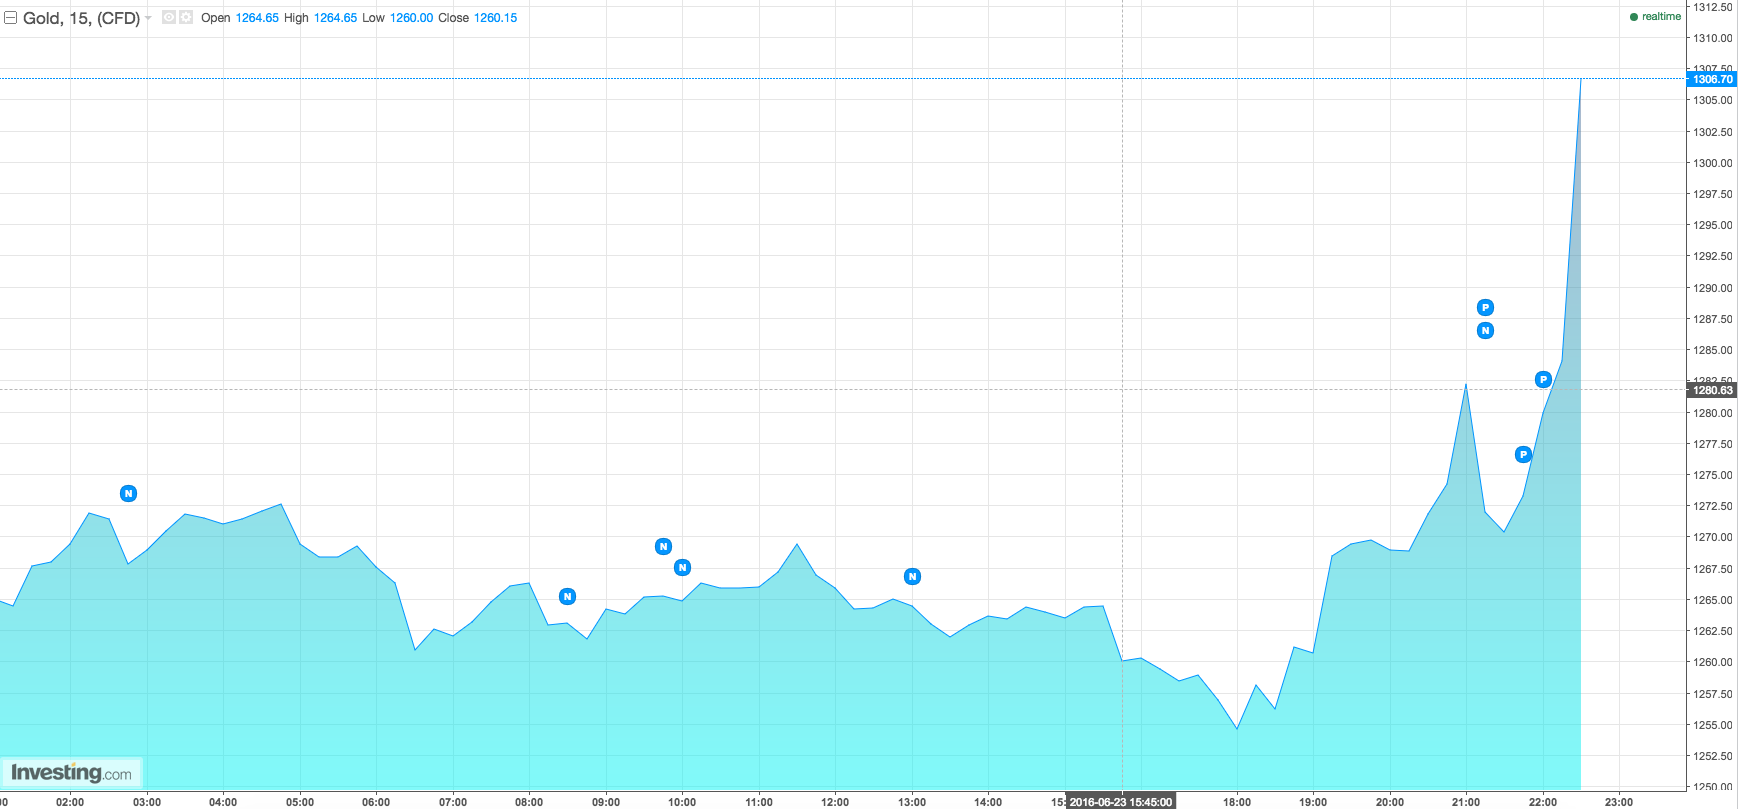The height and width of the screenshot is (809, 1738).
Task: Open the N news marker at 13:00
Action: coord(912,576)
